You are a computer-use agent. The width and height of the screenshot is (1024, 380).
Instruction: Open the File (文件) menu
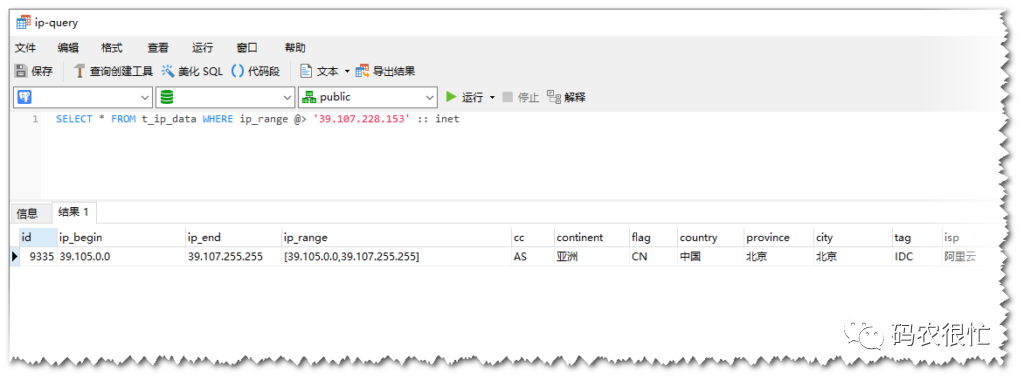pos(25,48)
